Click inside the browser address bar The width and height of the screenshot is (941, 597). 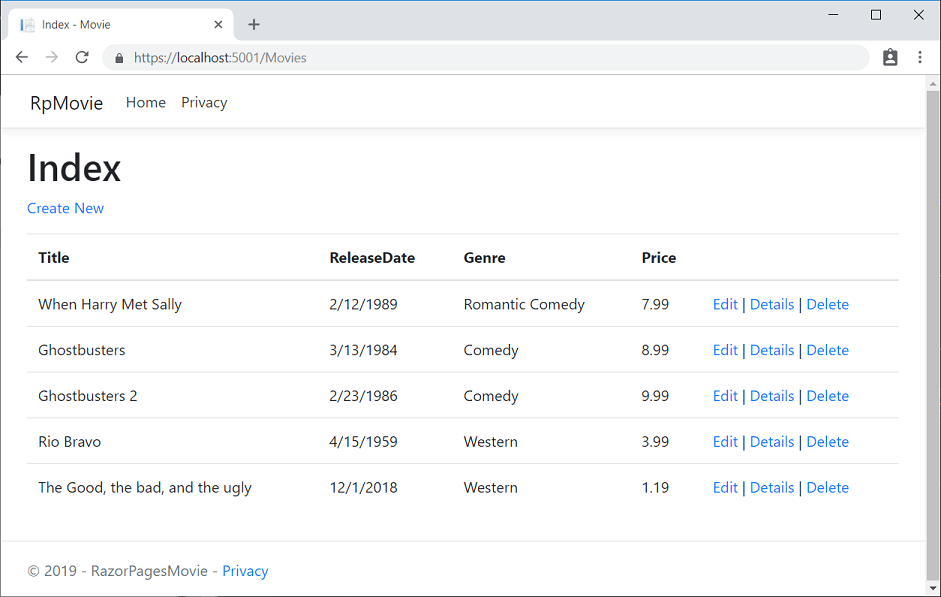tap(400, 57)
